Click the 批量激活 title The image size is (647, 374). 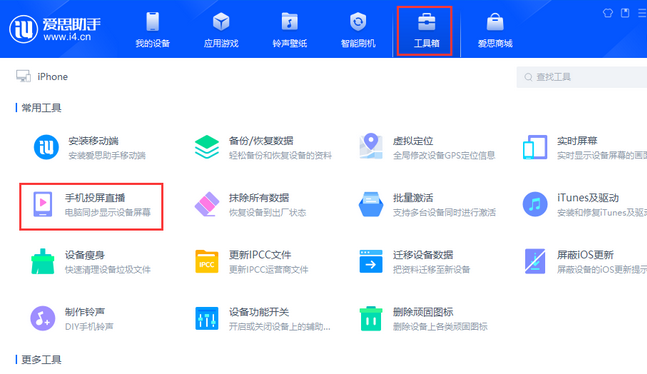pyautogui.click(x=413, y=198)
